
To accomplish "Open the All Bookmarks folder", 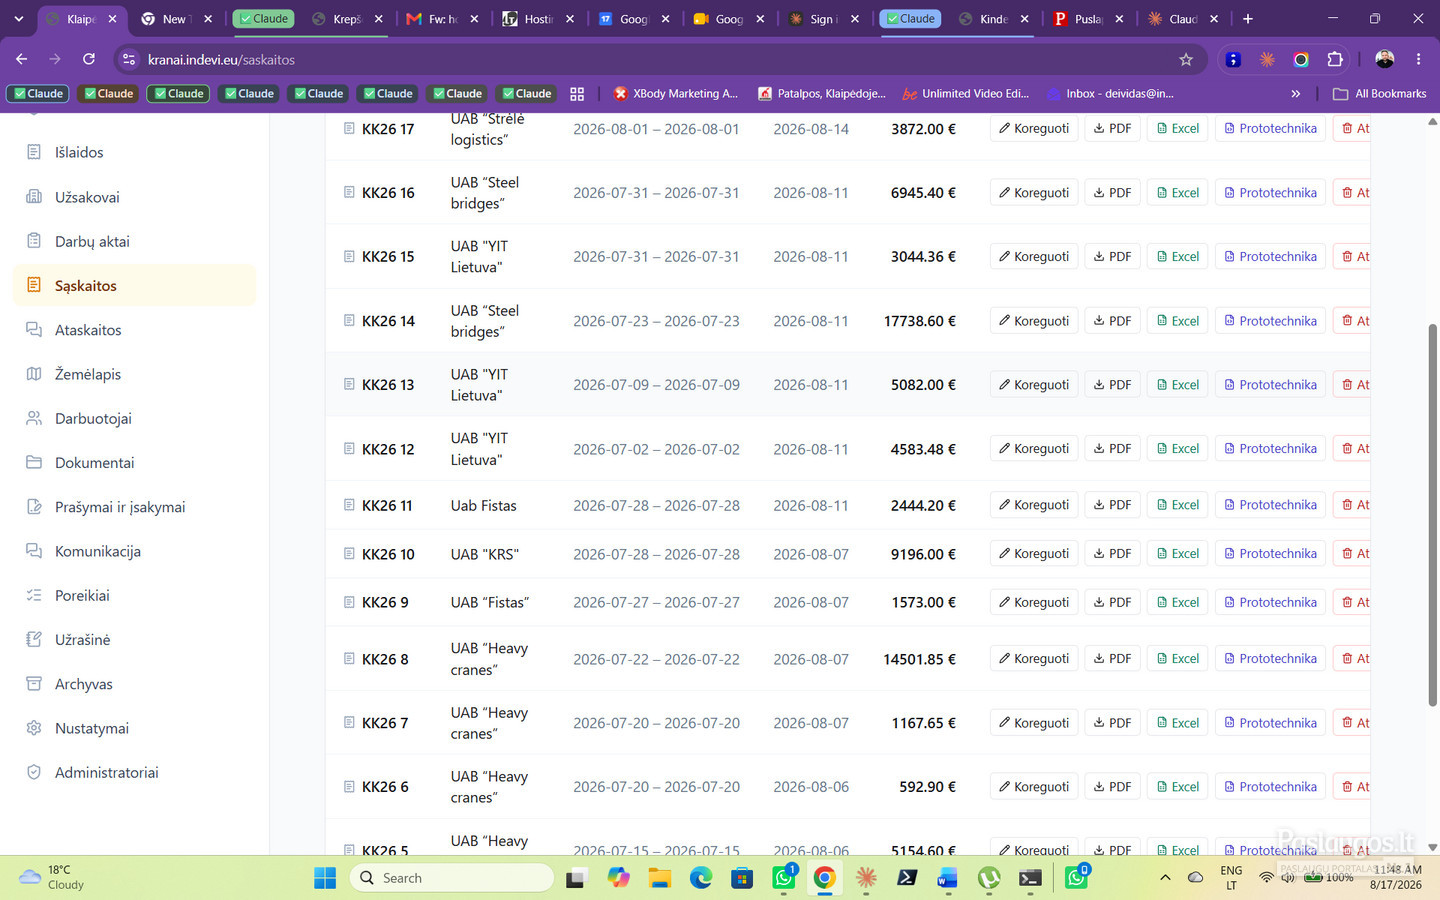I will (x=1380, y=94).
